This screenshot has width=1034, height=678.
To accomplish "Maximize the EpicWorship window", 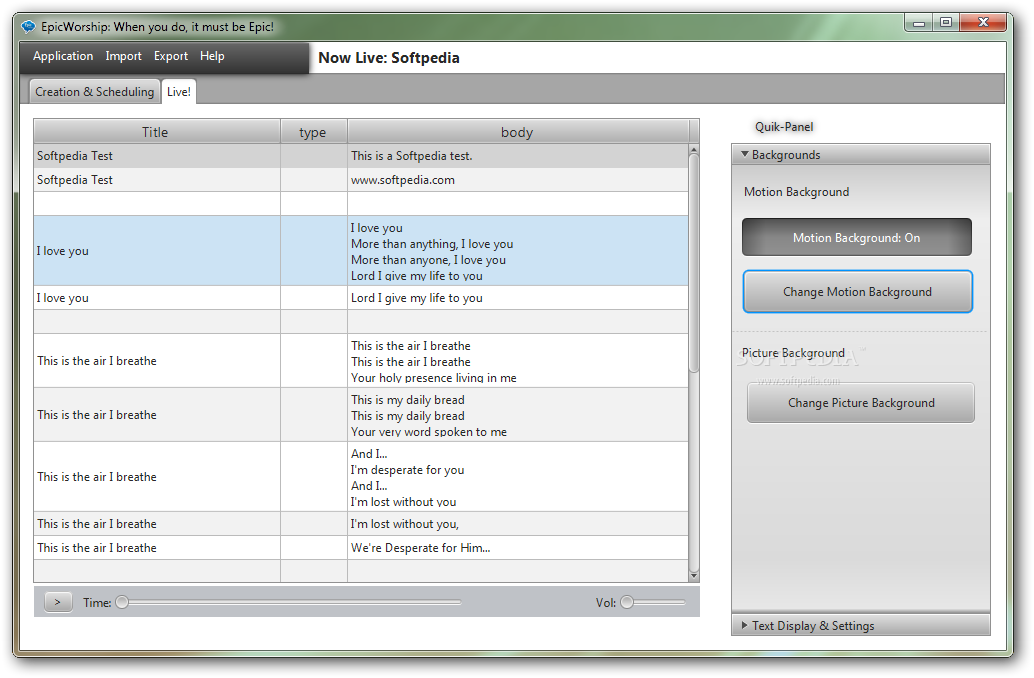I will tap(946, 23).
